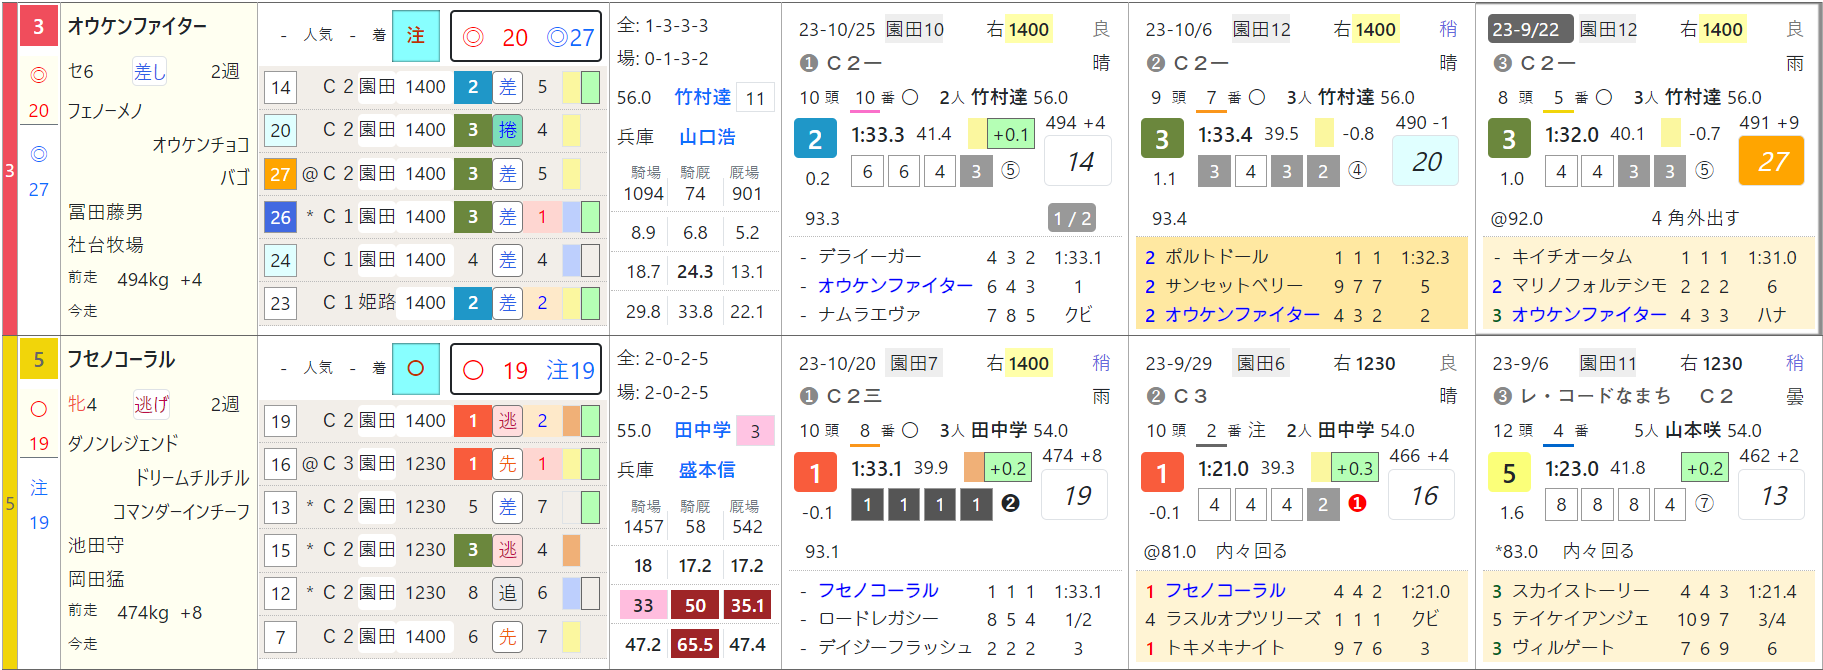Click owner name 池田守
The width and height of the screenshot is (1823, 670).
96,545
